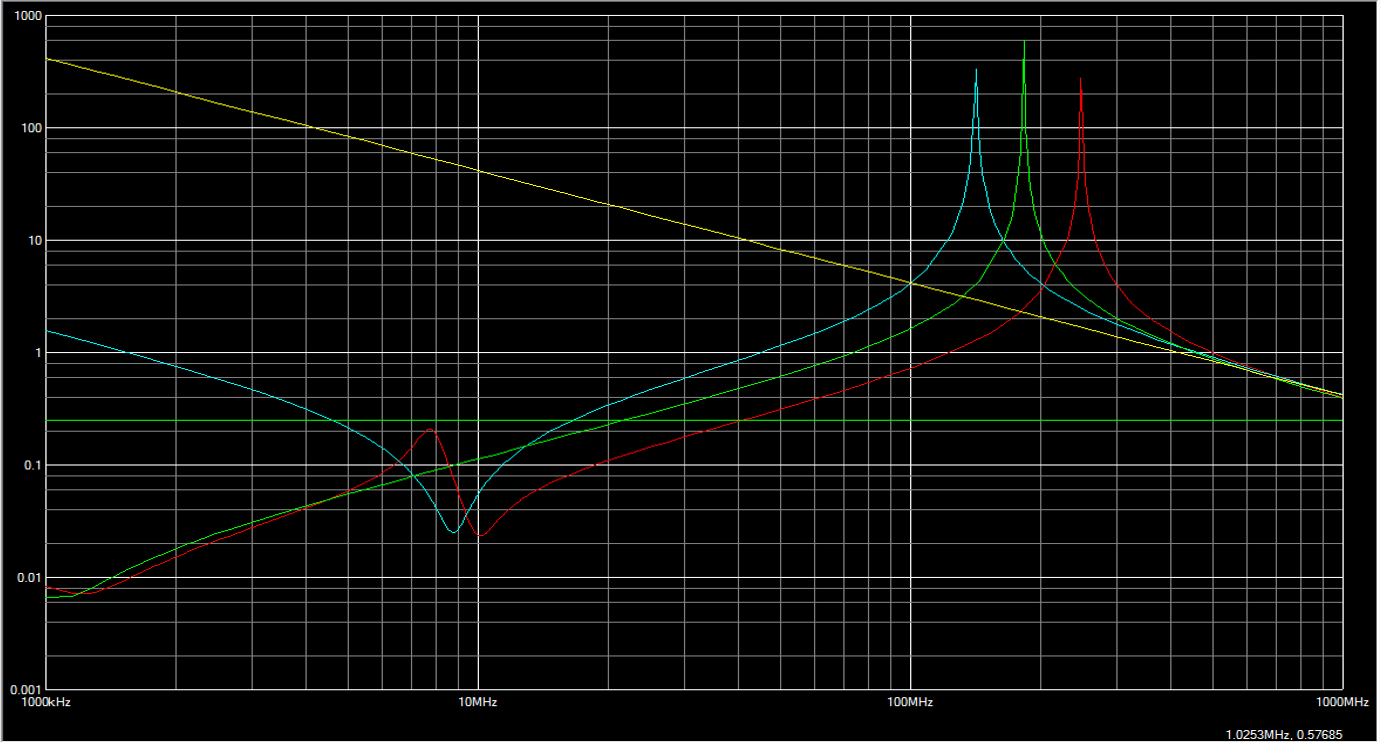Click the 1000kHz label on the X axis
Screen dimensions: 1380x743
47,702
